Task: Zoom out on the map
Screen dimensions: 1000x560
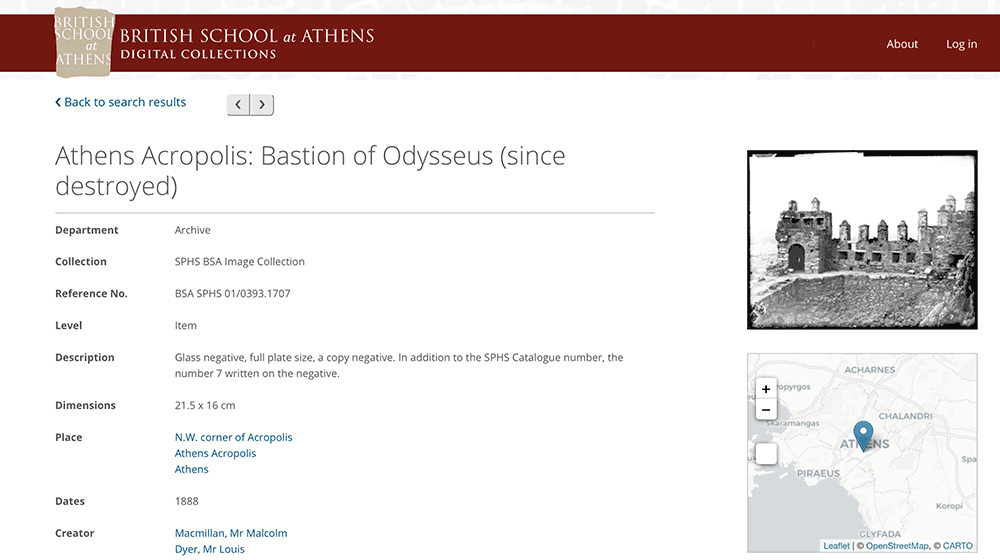Action: coord(766,410)
